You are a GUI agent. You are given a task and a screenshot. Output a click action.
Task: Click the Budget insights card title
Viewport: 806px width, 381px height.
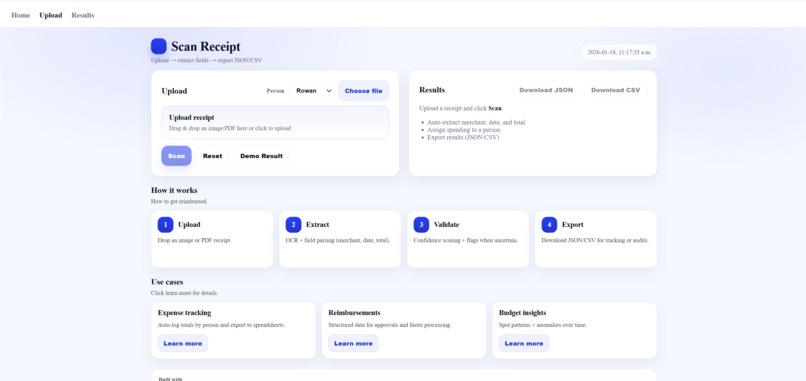point(522,313)
